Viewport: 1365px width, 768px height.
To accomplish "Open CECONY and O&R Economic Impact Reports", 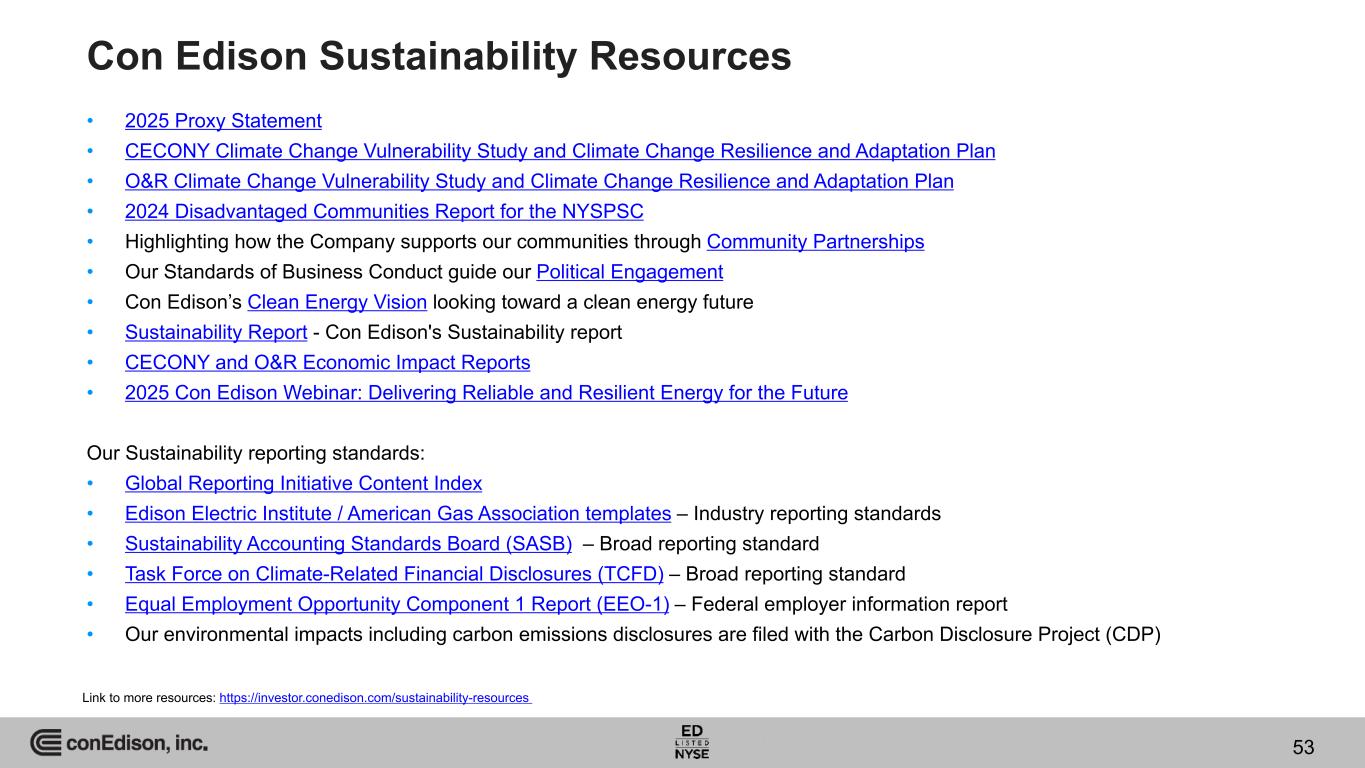I will pyautogui.click(x=327, y=362).
